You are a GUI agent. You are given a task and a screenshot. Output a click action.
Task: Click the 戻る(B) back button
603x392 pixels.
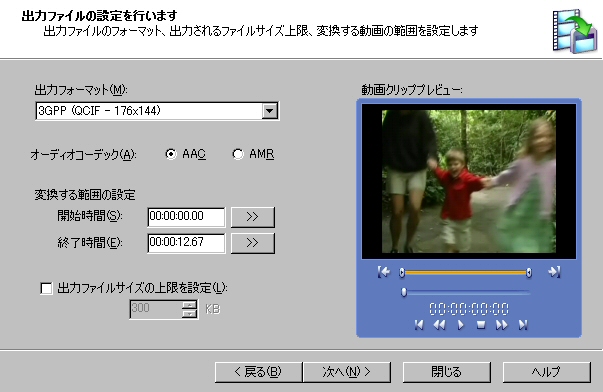tap(258, 372)
